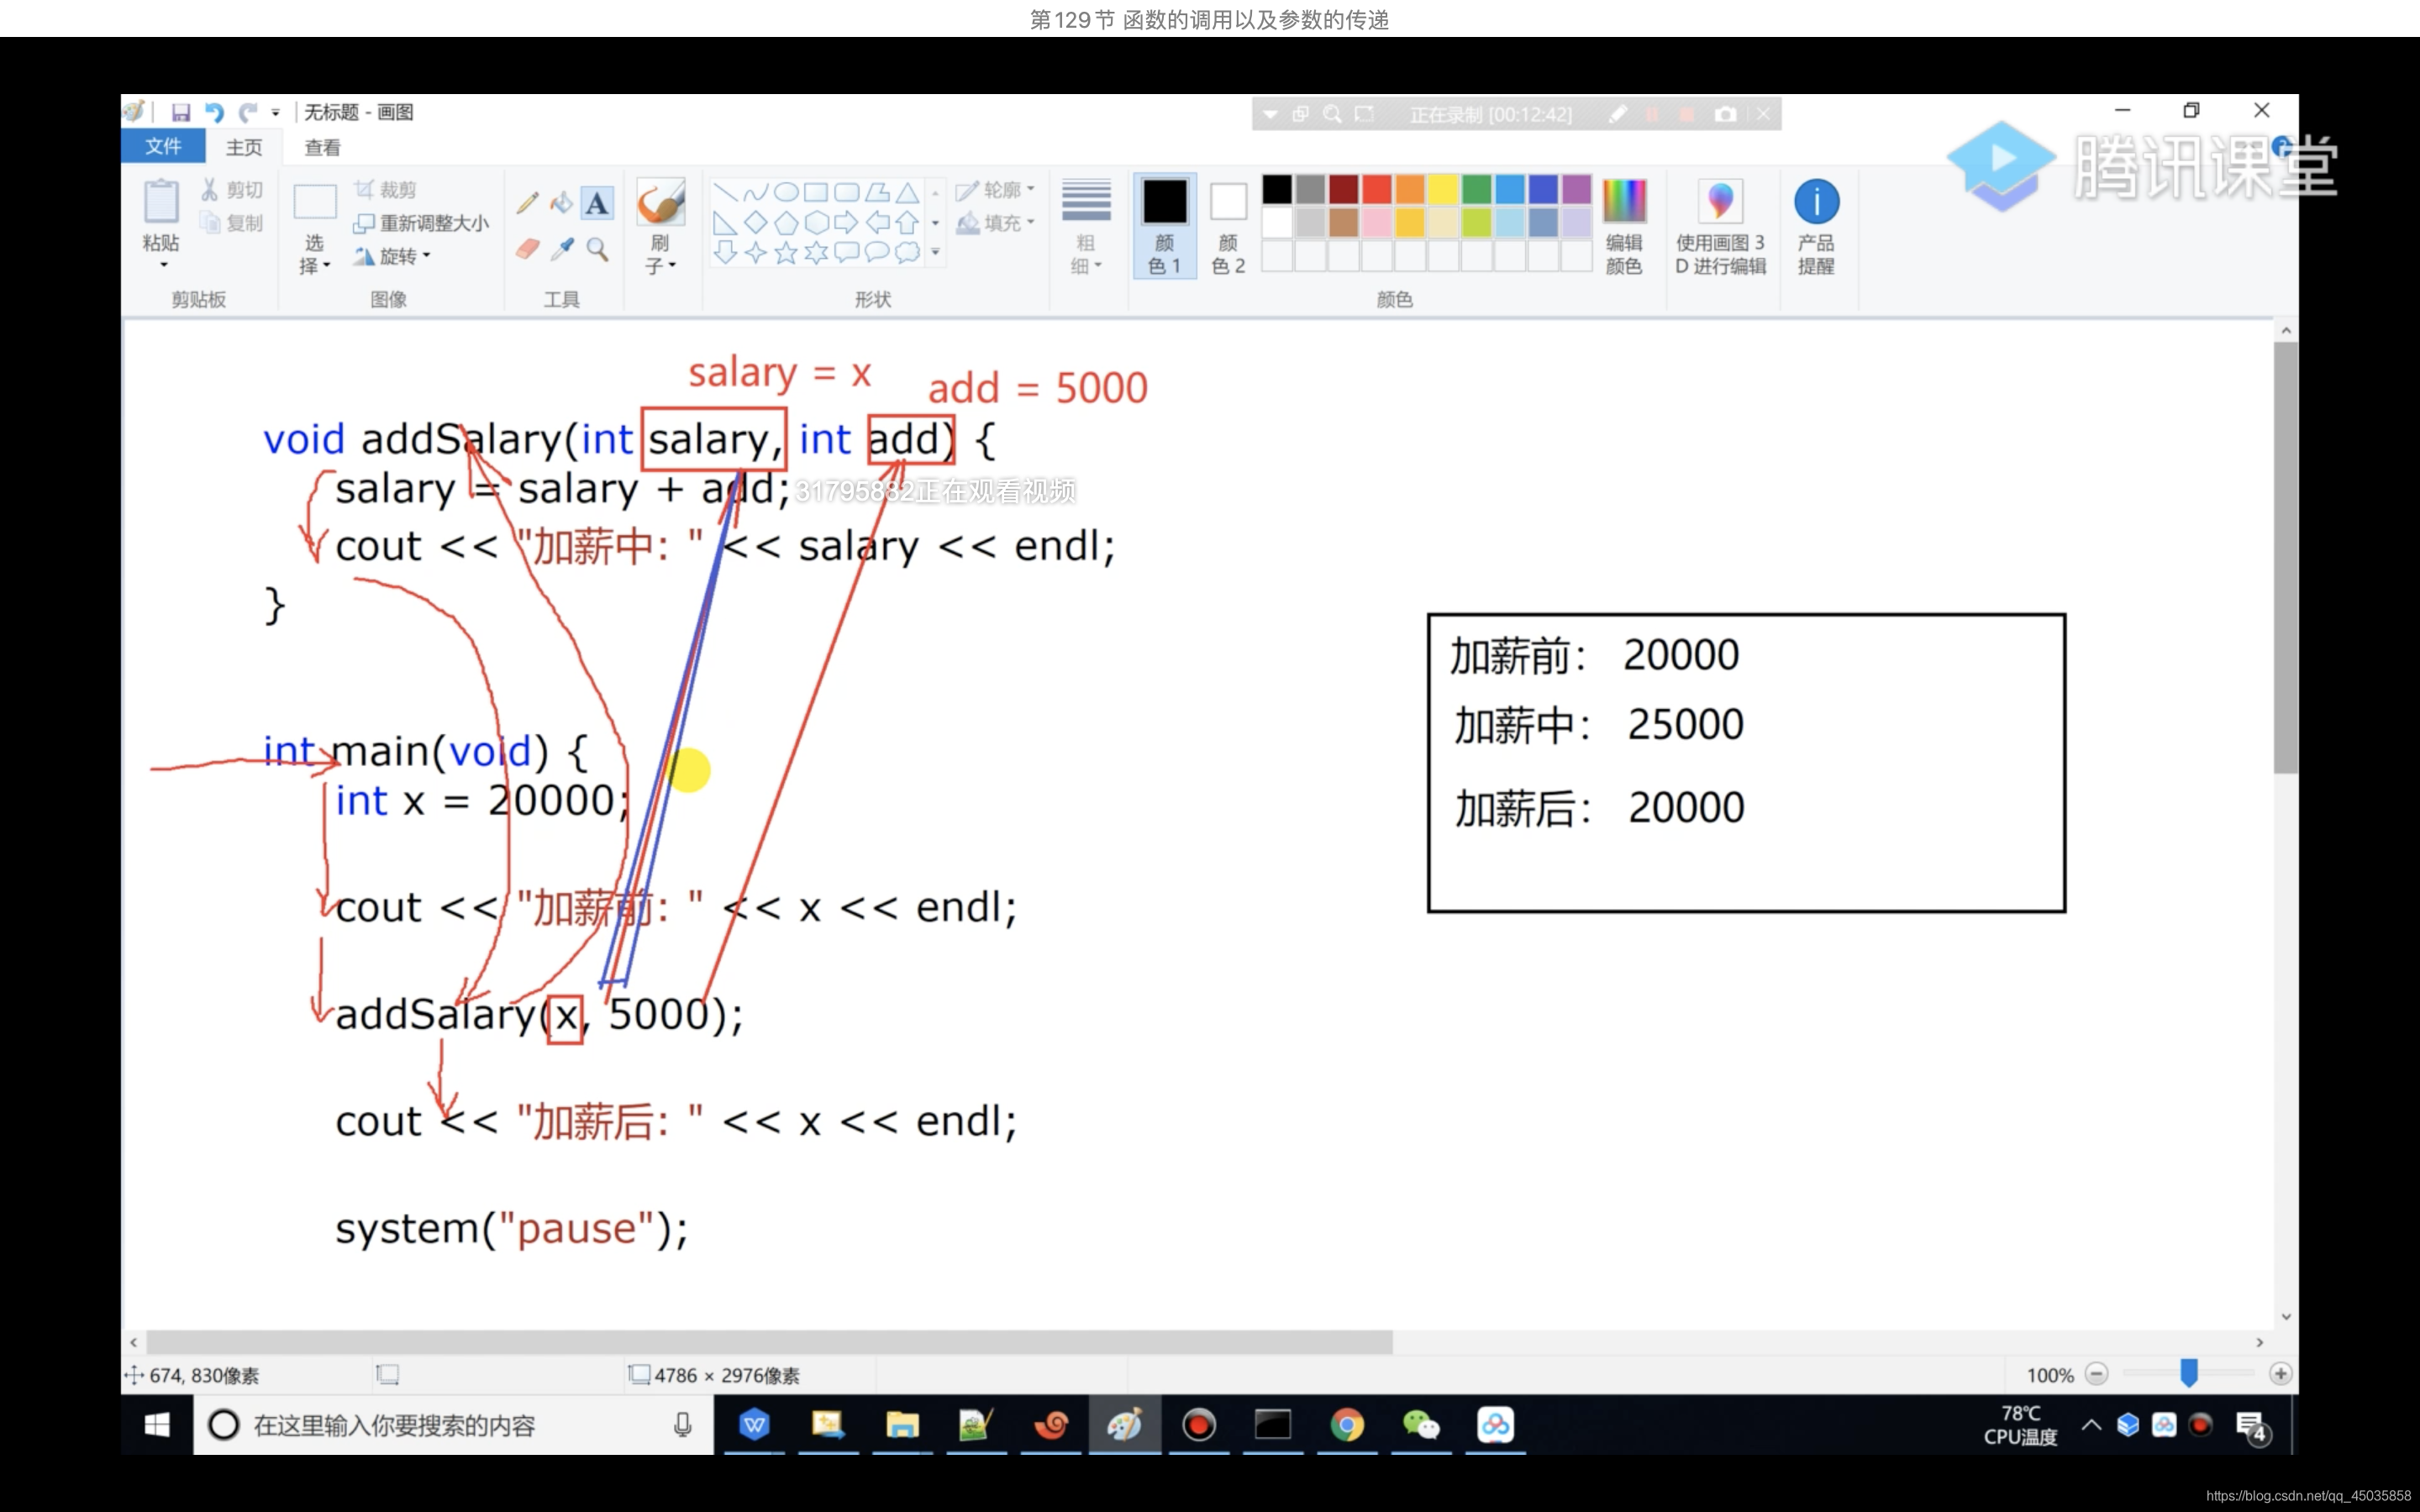Click the Paste clipboard icon

(x=160, y=201)
